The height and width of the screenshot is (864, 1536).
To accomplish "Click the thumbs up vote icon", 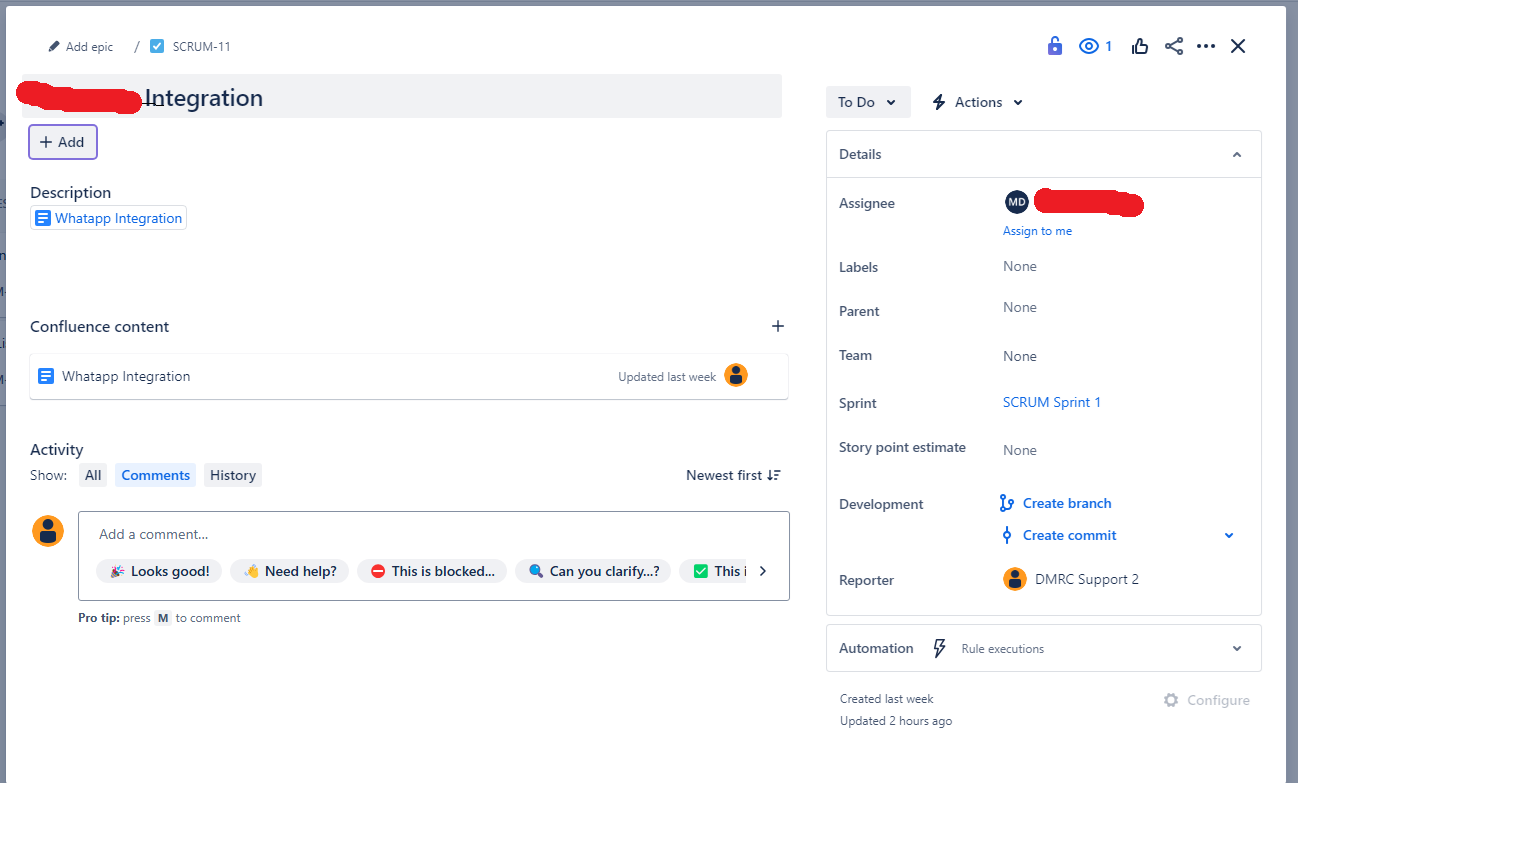I will (1139, 46).
